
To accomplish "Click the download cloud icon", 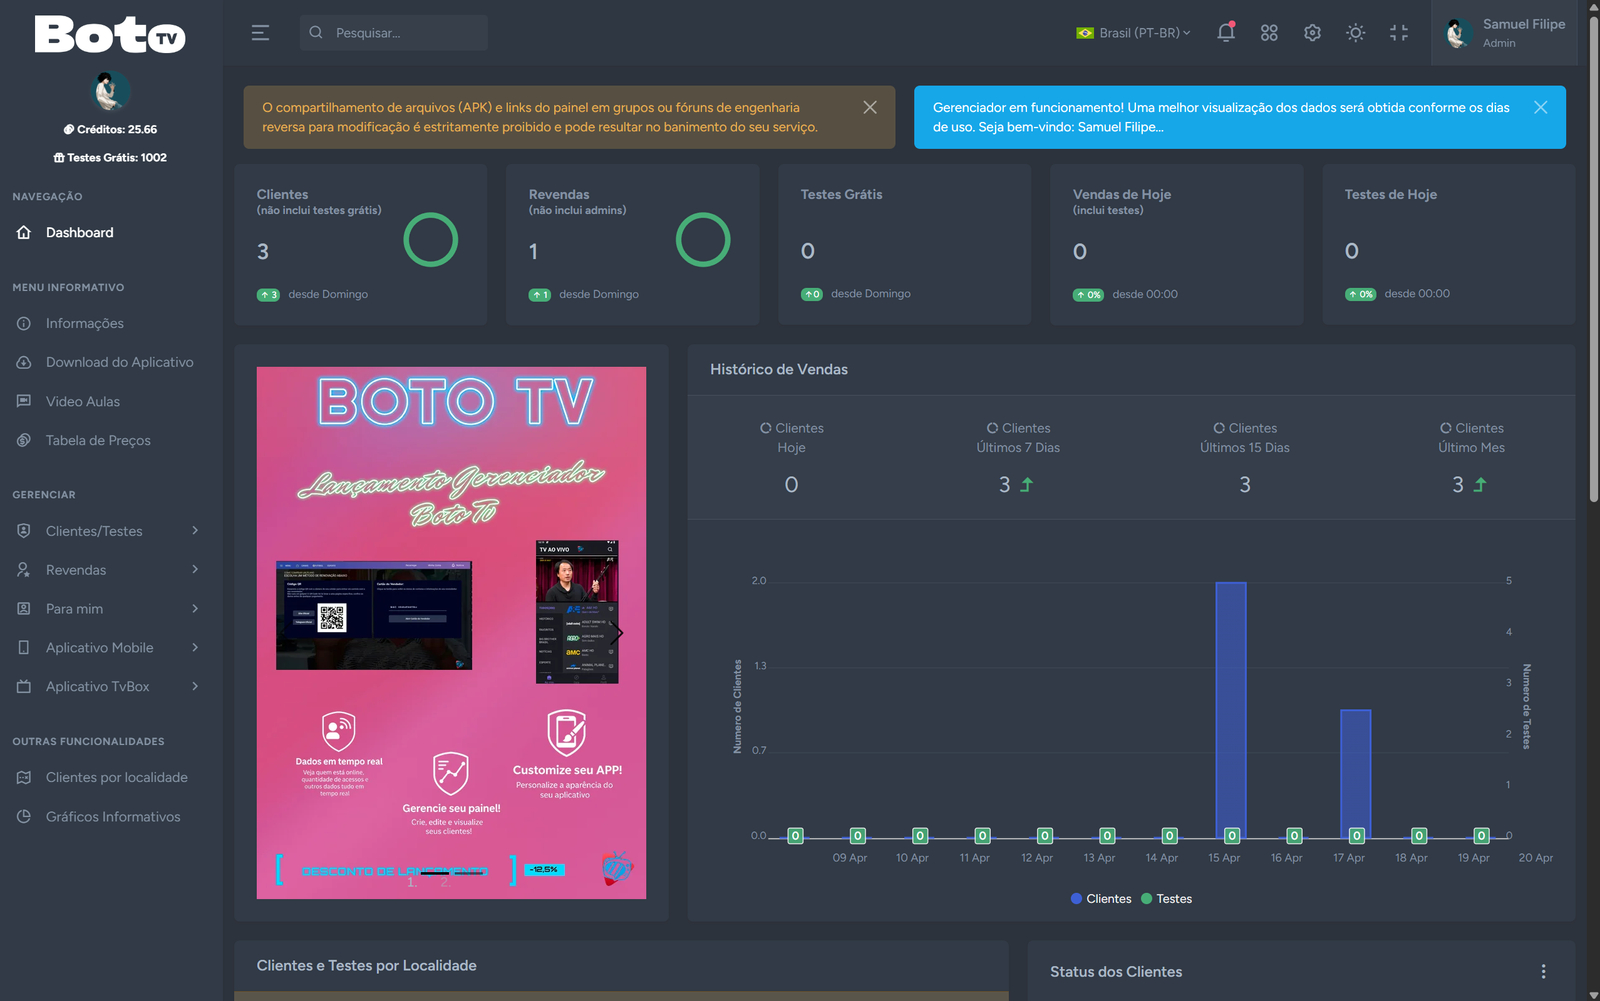I will [24, 362].
